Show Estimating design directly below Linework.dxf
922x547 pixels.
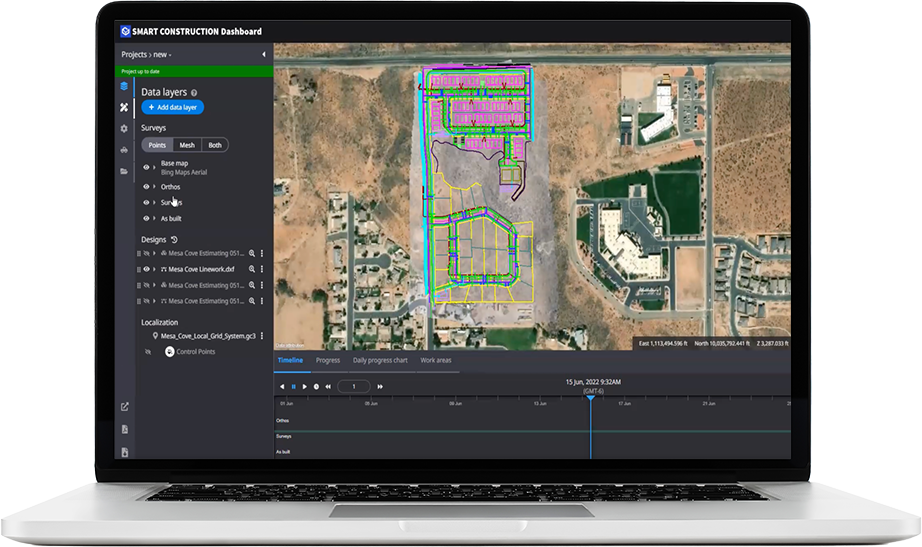point(146,285)
